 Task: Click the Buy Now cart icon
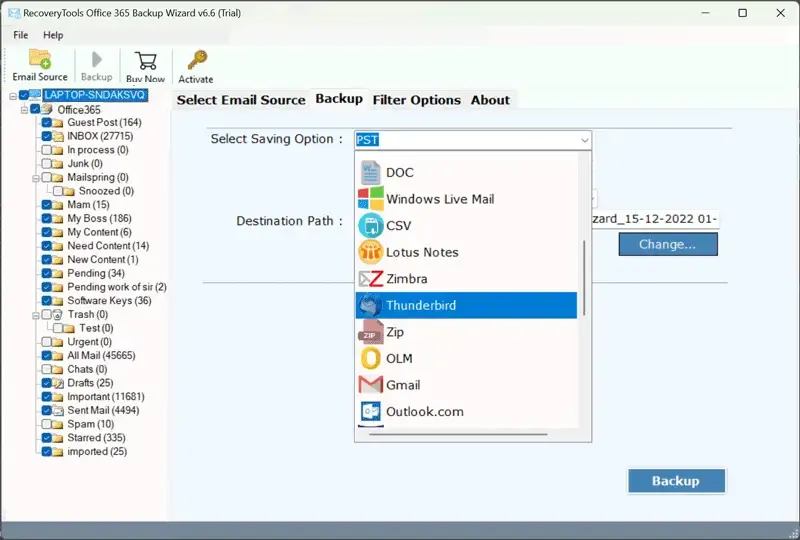tap(146, 63)
